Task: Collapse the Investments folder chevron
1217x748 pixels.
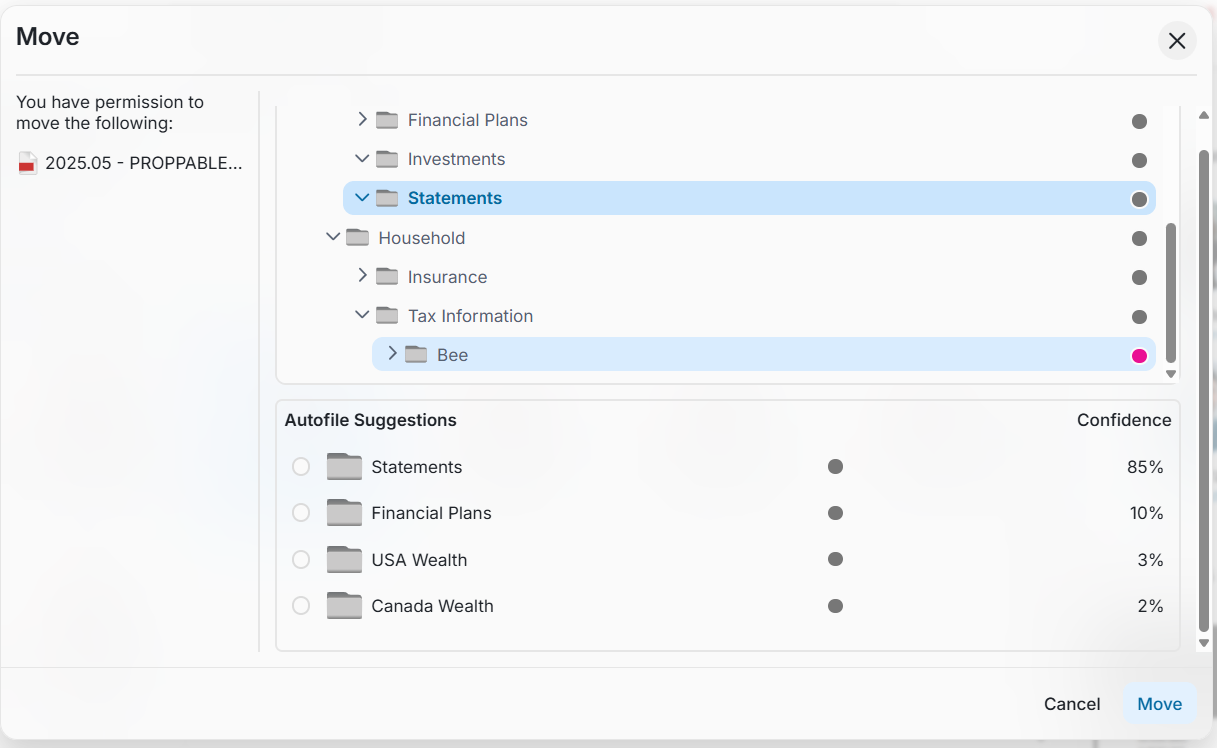Action: click(362, 158)
